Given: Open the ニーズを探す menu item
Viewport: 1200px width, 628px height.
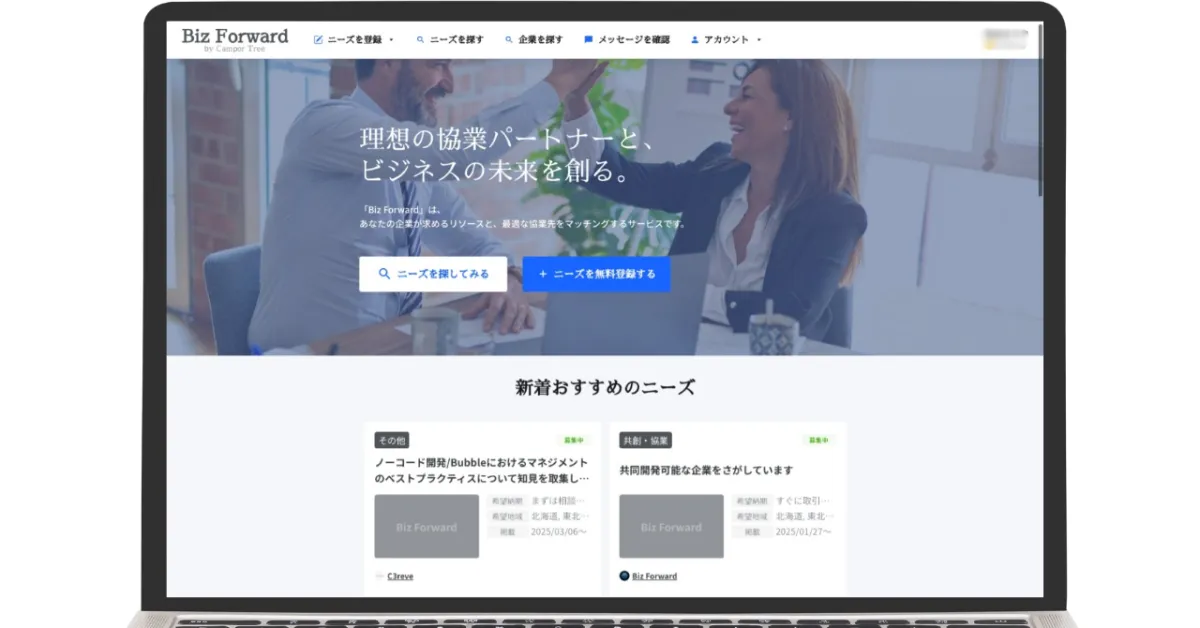Looking at the screenshot, I should click(456, 40).
